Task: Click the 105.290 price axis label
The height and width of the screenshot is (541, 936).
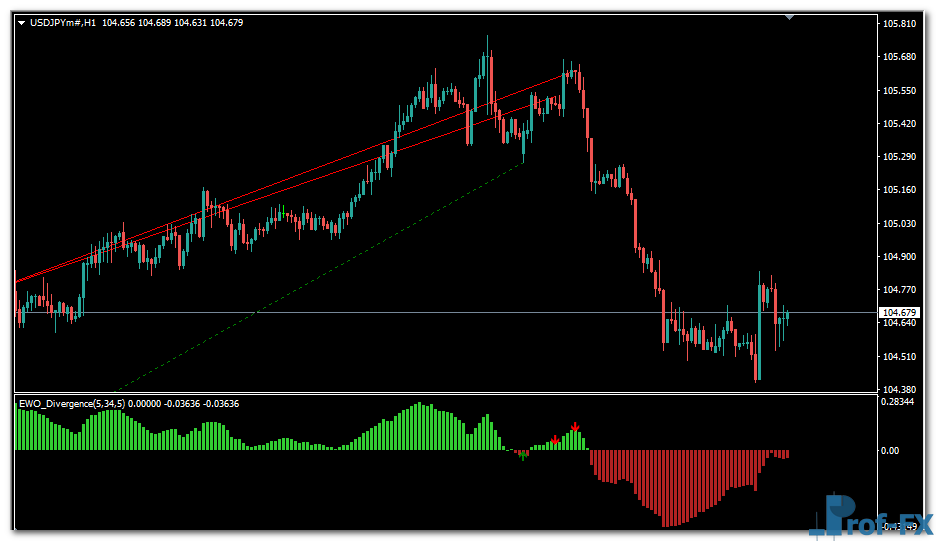Action: 900,157
